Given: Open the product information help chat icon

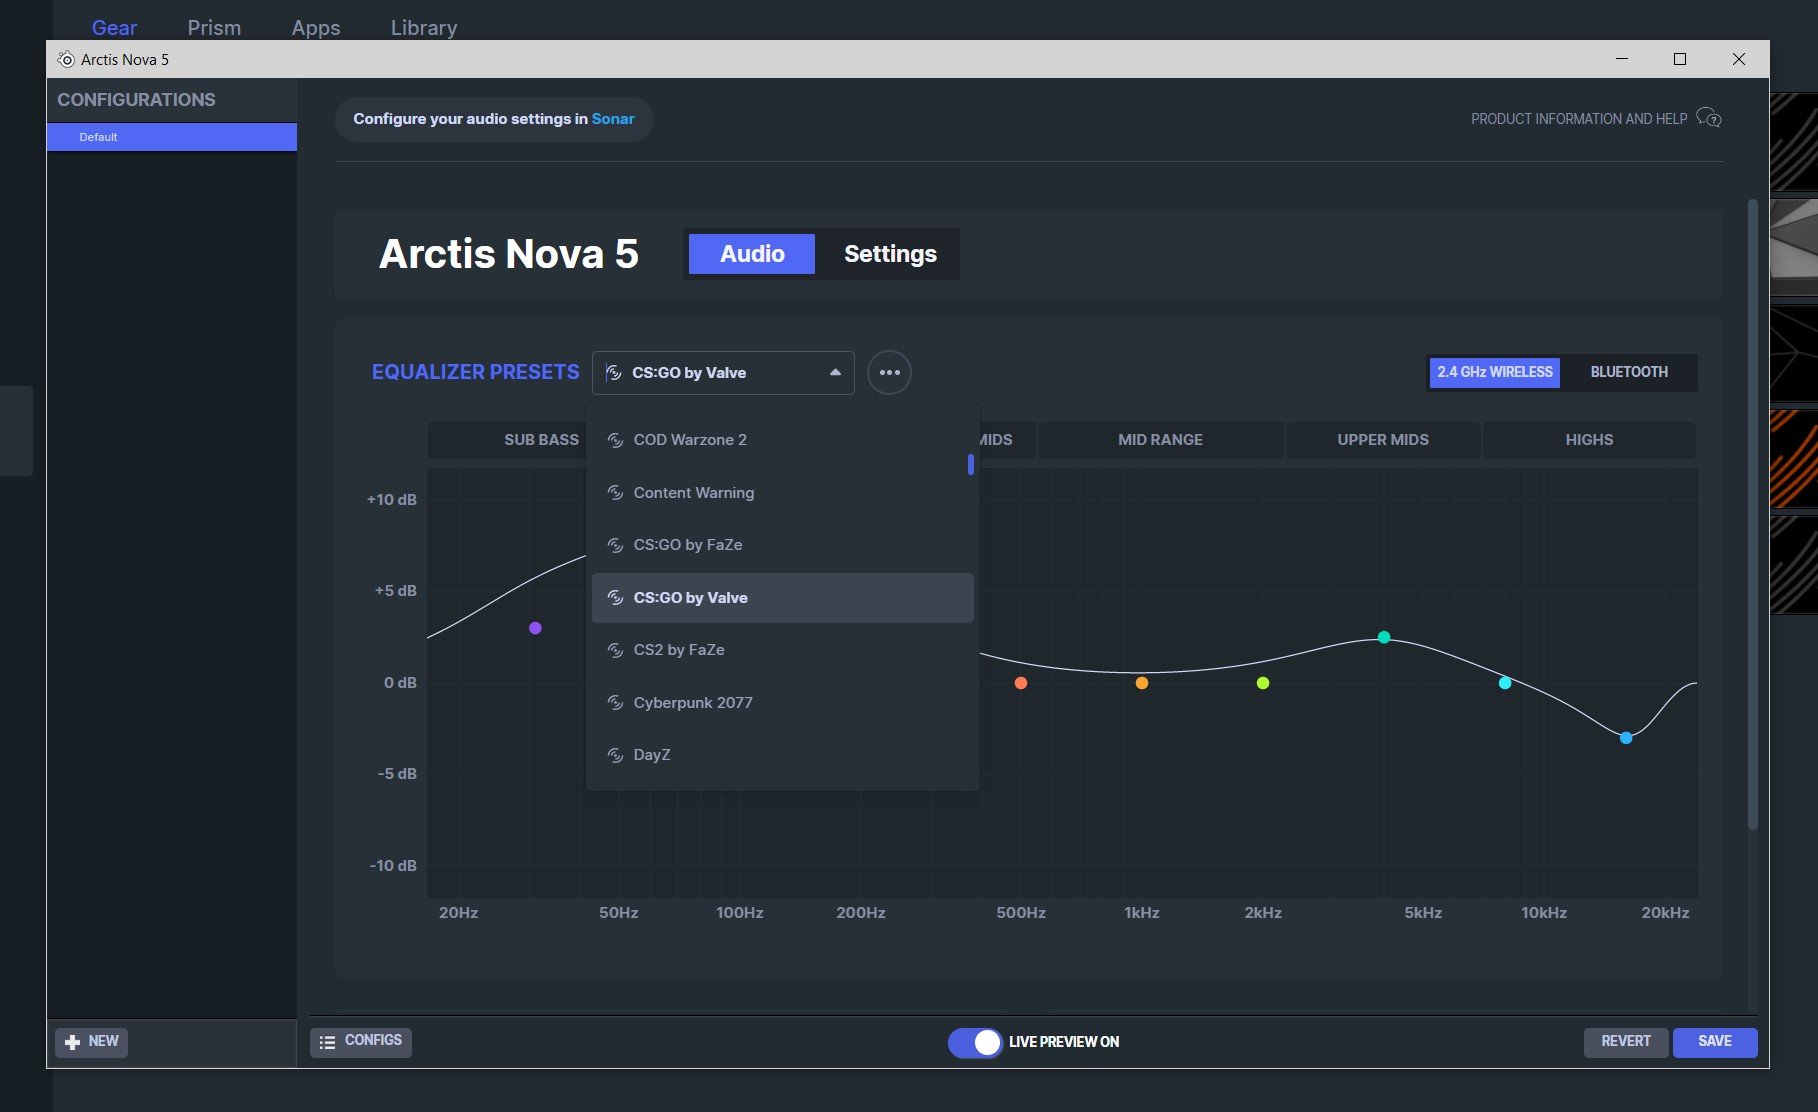Looking at the screenshot, I should (x=1709, y=118).
